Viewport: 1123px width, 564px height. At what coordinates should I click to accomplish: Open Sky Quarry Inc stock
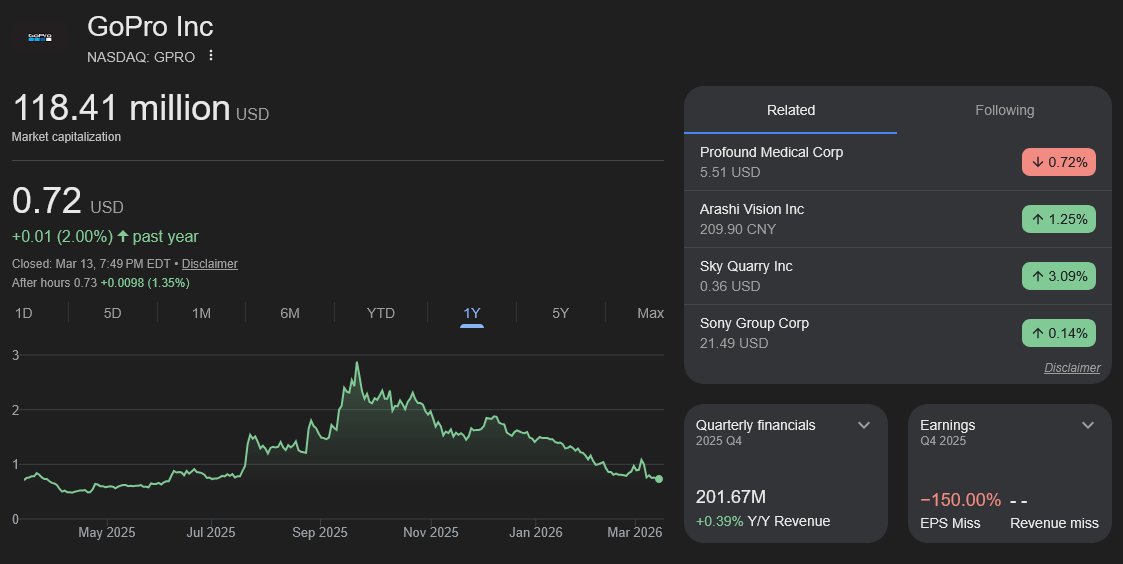897,276
